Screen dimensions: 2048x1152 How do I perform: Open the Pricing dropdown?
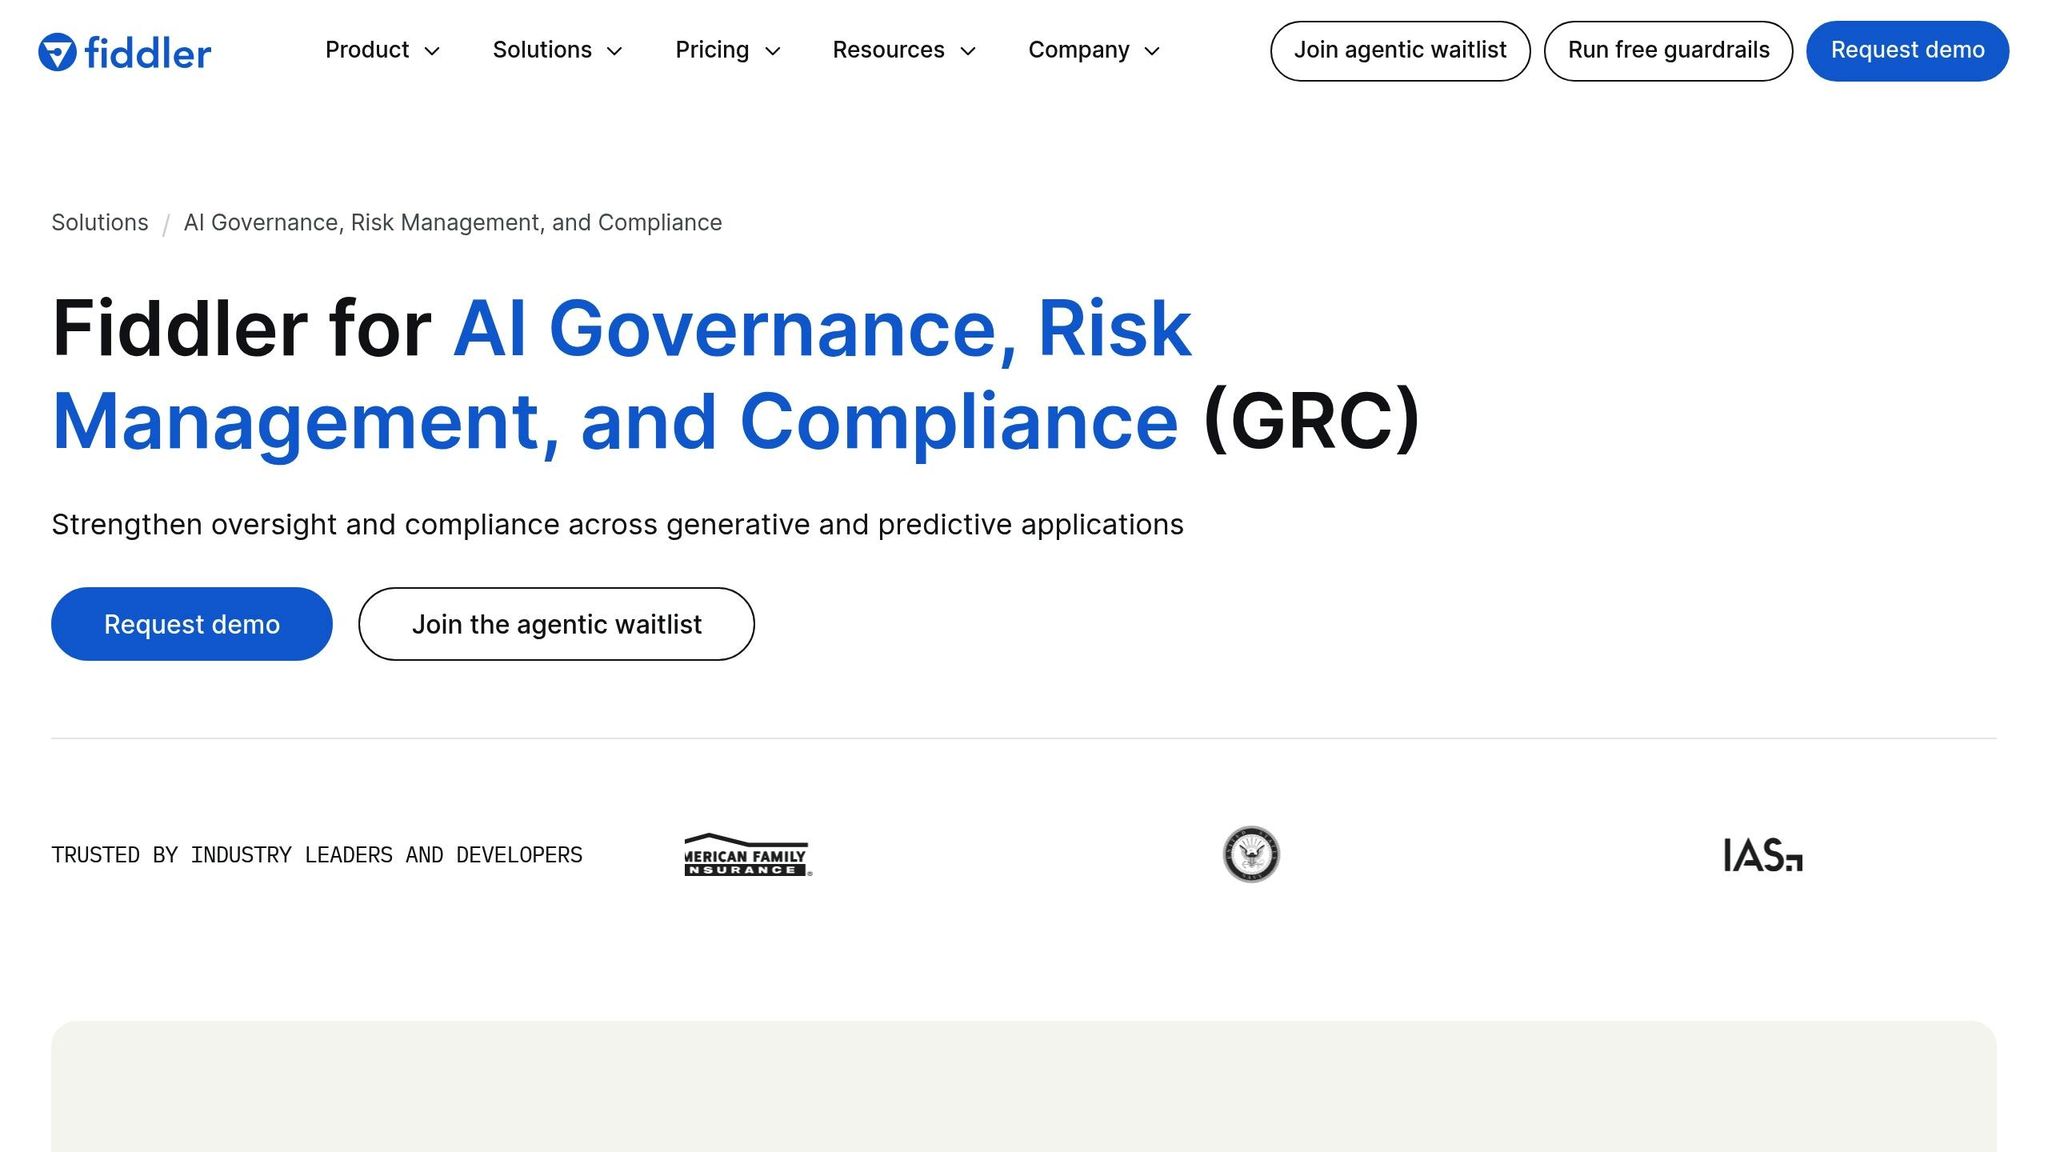[712, 50]
